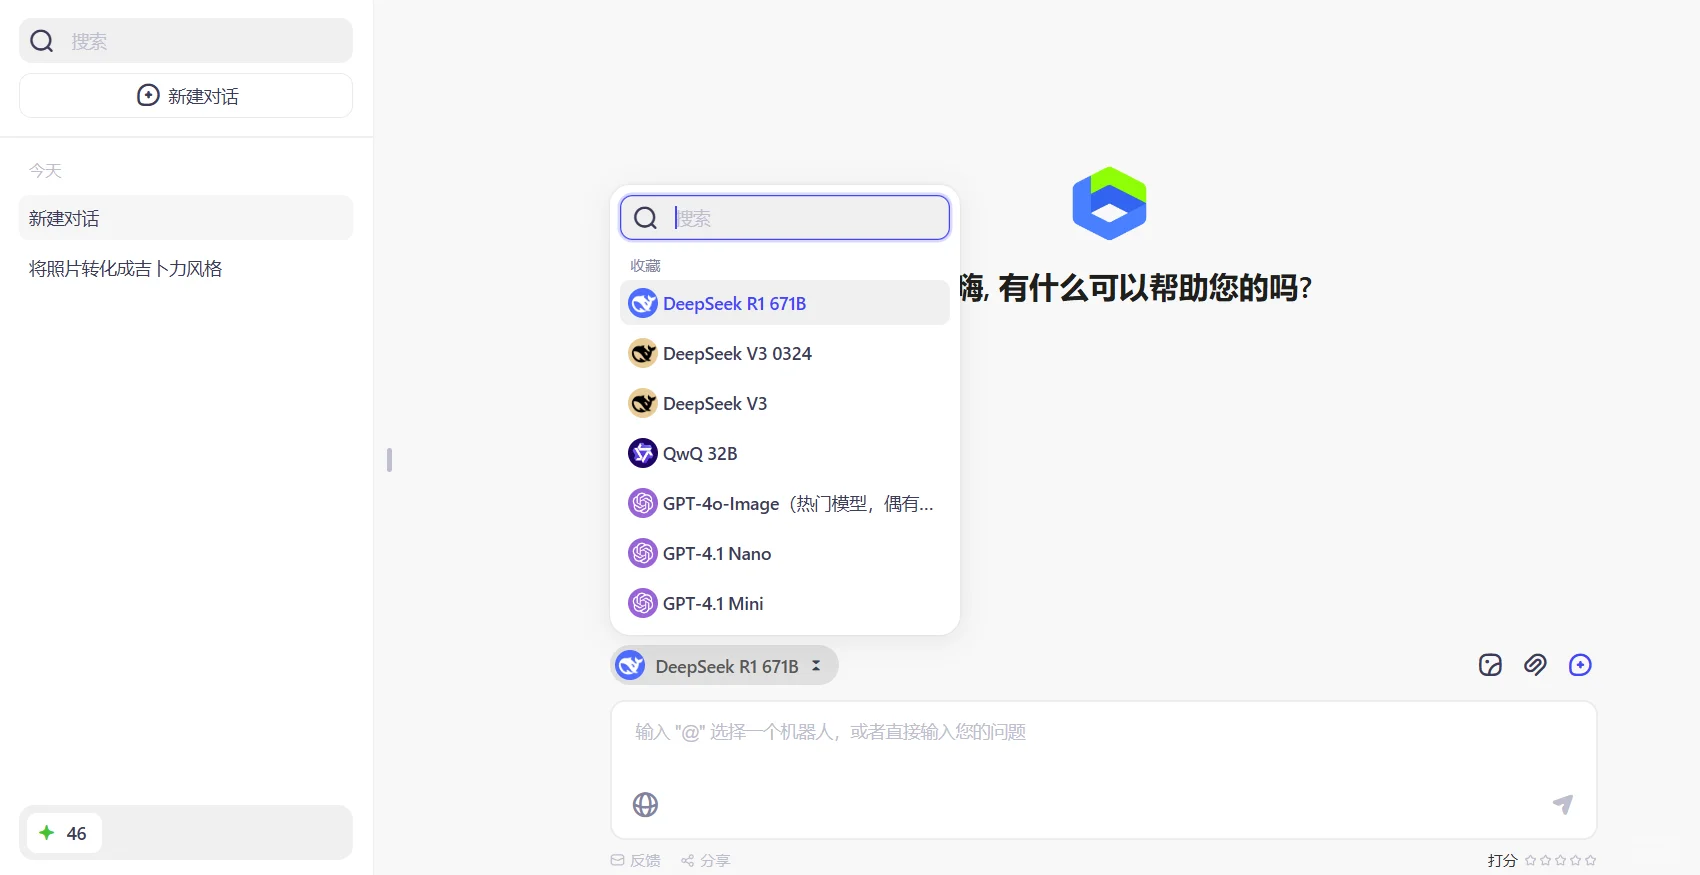1700x875 pixels.
Task: Rate five stars in 打分 rating
Action: (x=1590, y=860)
